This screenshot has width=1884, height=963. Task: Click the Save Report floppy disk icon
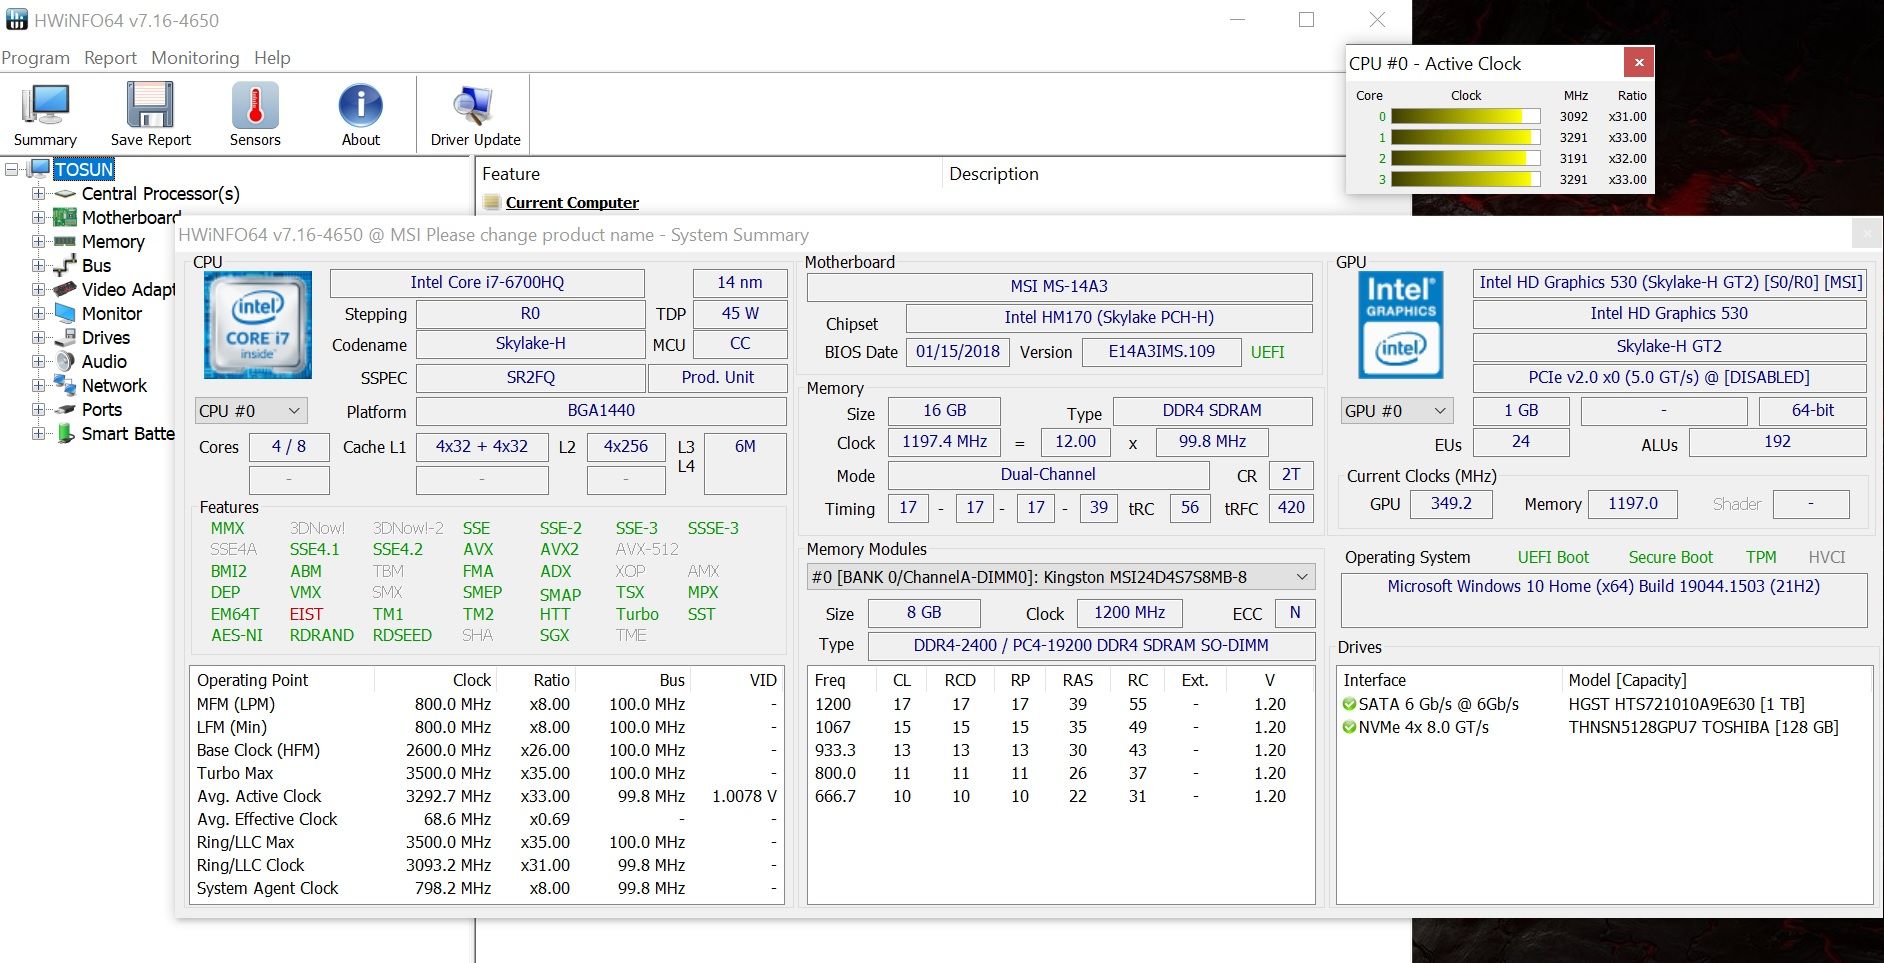150,106
